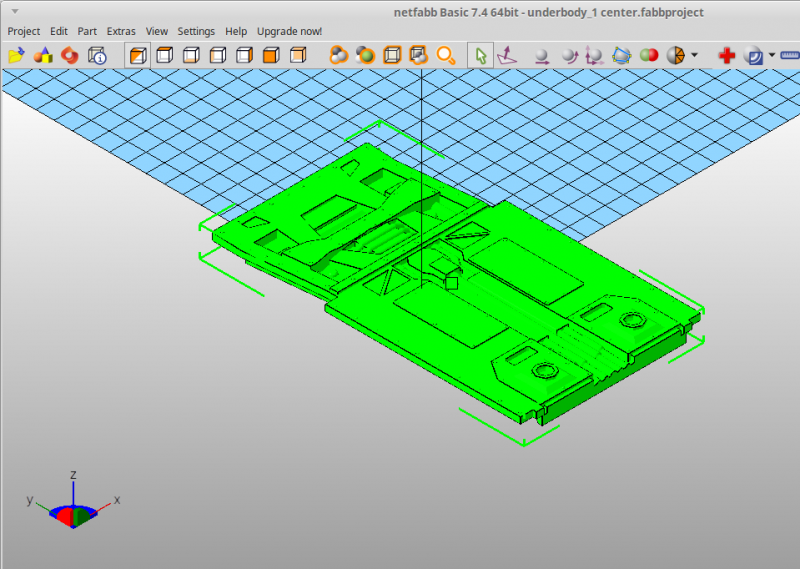Click the orange mesh sphere icon

[x=676, y=55]
